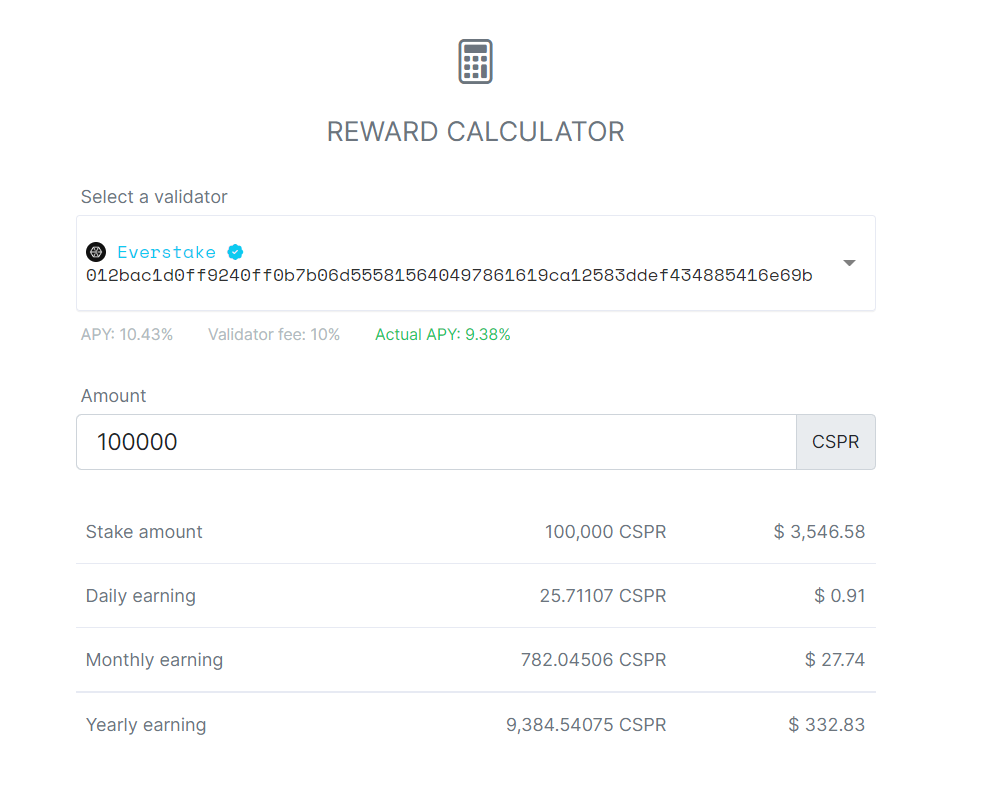Expand the validator dropdown arrow
Viewport: 997px width, 801px height.
pos(849,263)
